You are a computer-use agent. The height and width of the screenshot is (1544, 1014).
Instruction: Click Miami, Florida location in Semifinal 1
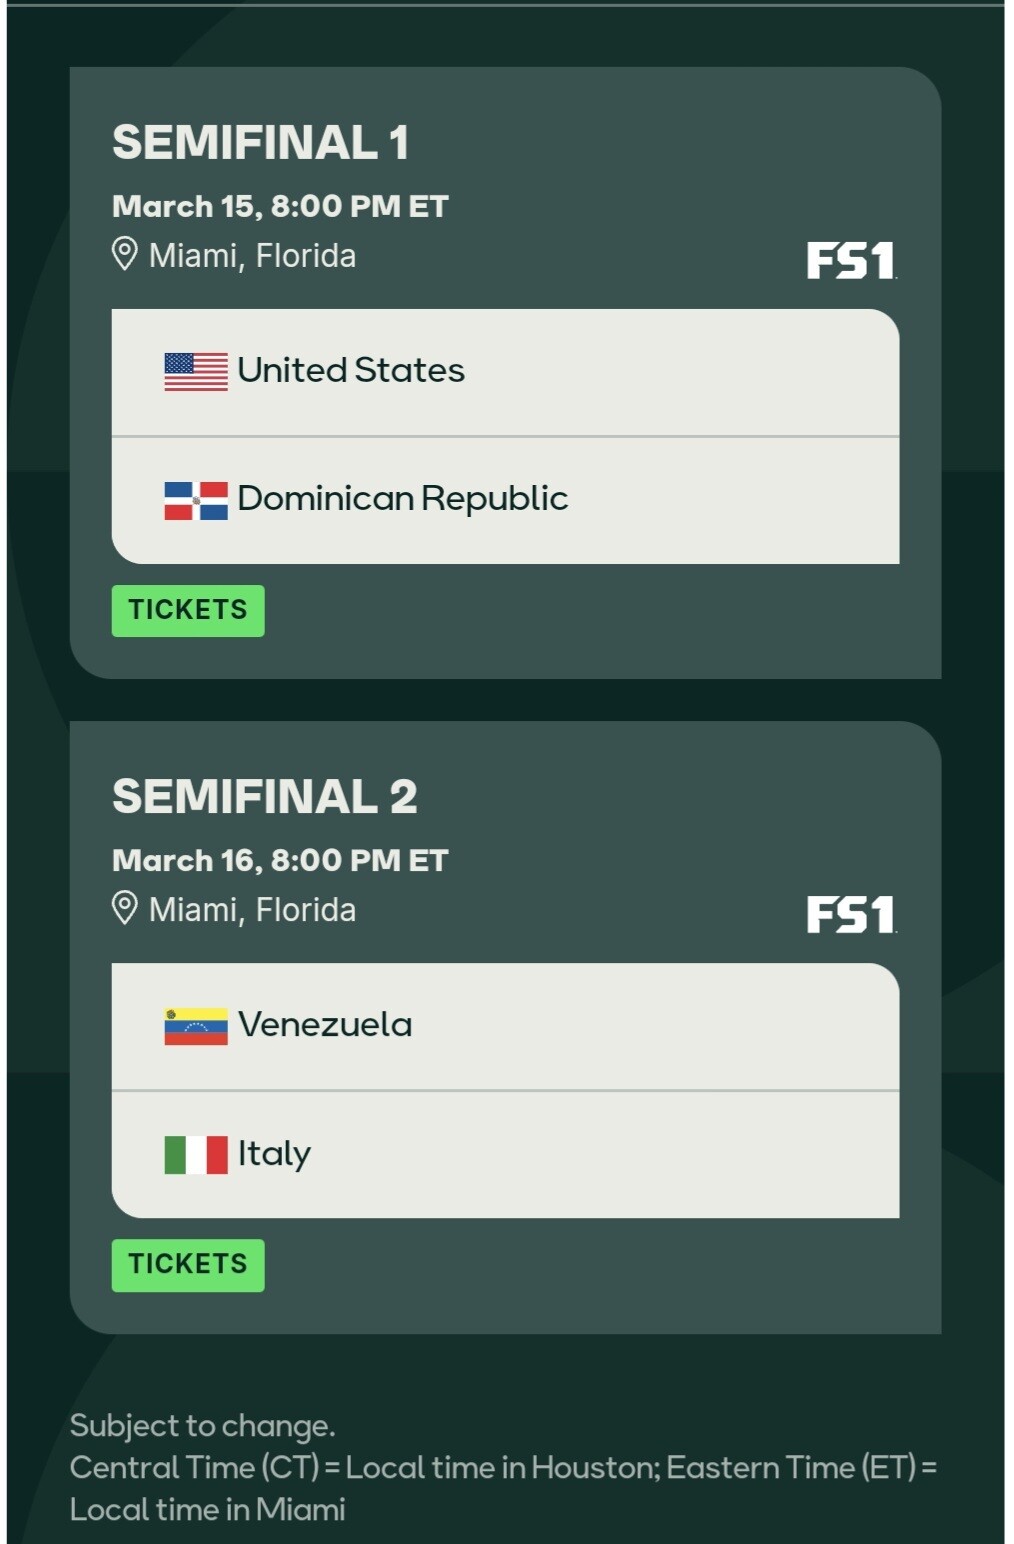252,256
